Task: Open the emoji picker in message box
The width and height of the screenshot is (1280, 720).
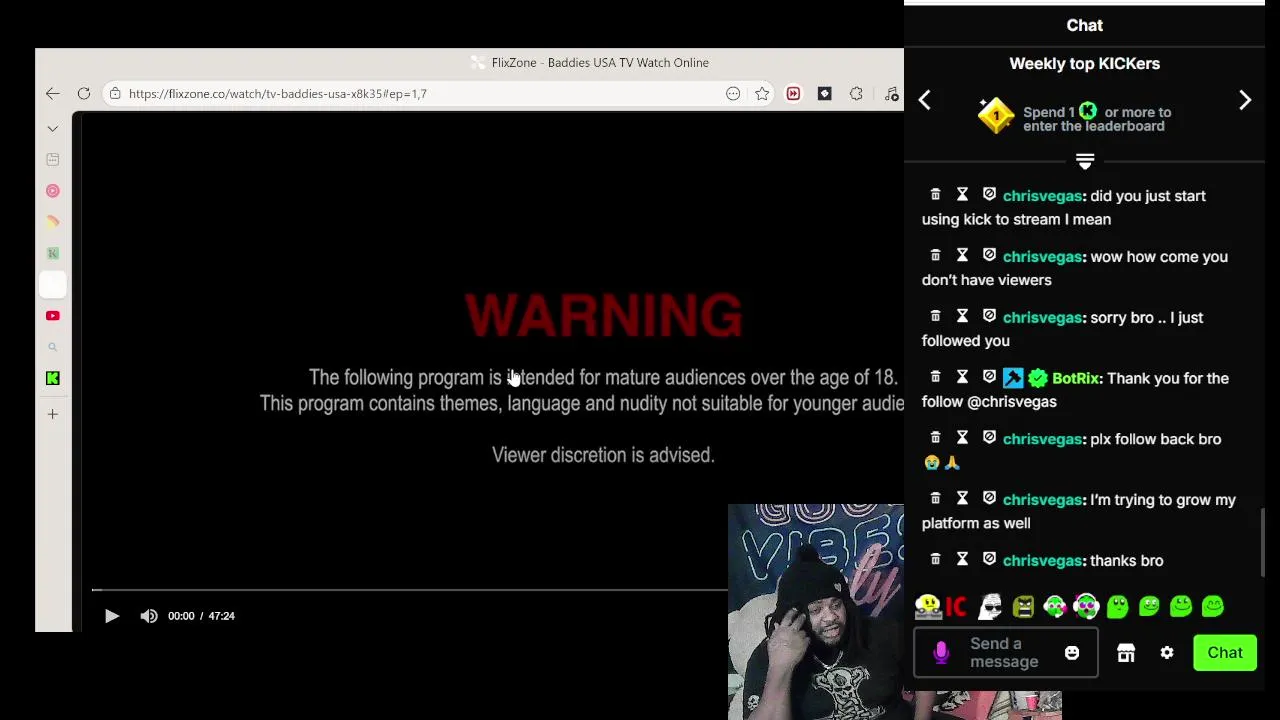Action: click(x=1072, y=653)
